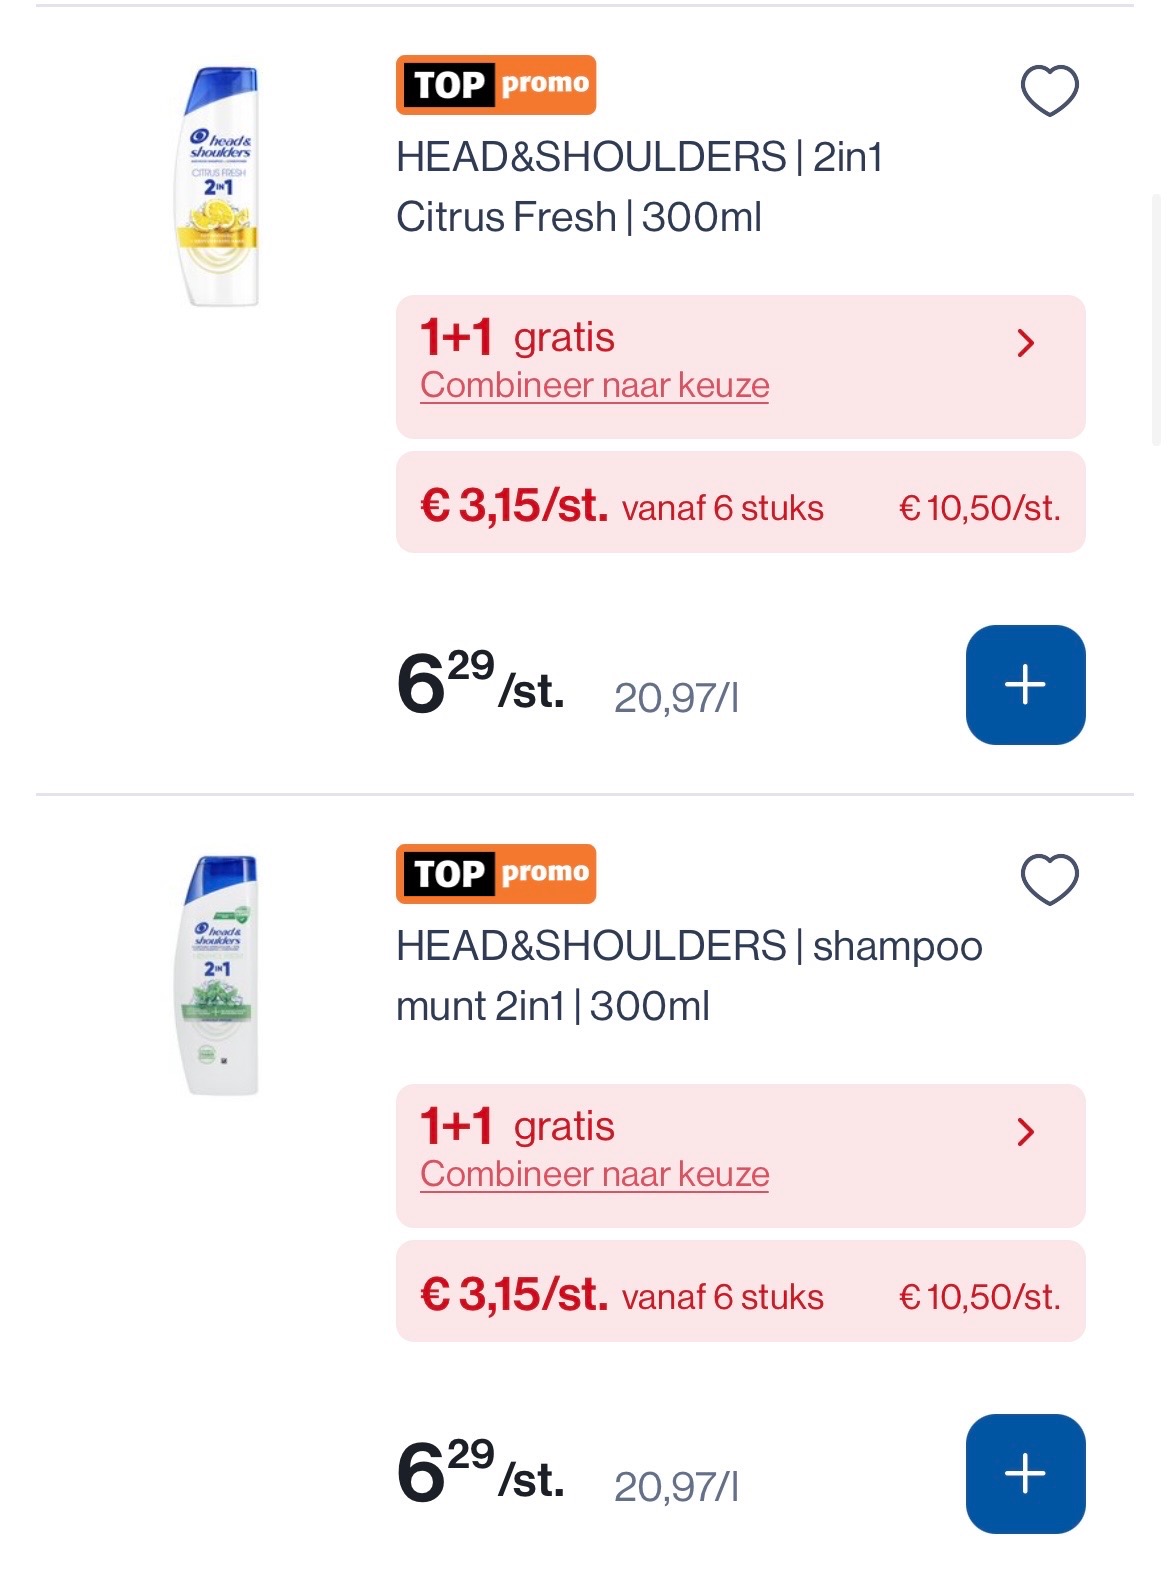Add Citrus Fresh shampoo to cart

point(1025,685)
